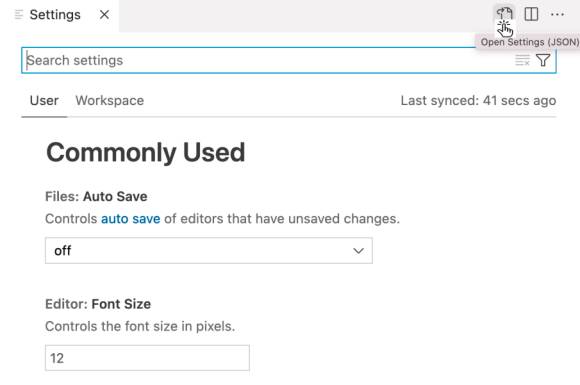Select the Files: Auto Save setting title
Image resolution: width=580 pixels, height=385 pixels.
click(96, 196)
